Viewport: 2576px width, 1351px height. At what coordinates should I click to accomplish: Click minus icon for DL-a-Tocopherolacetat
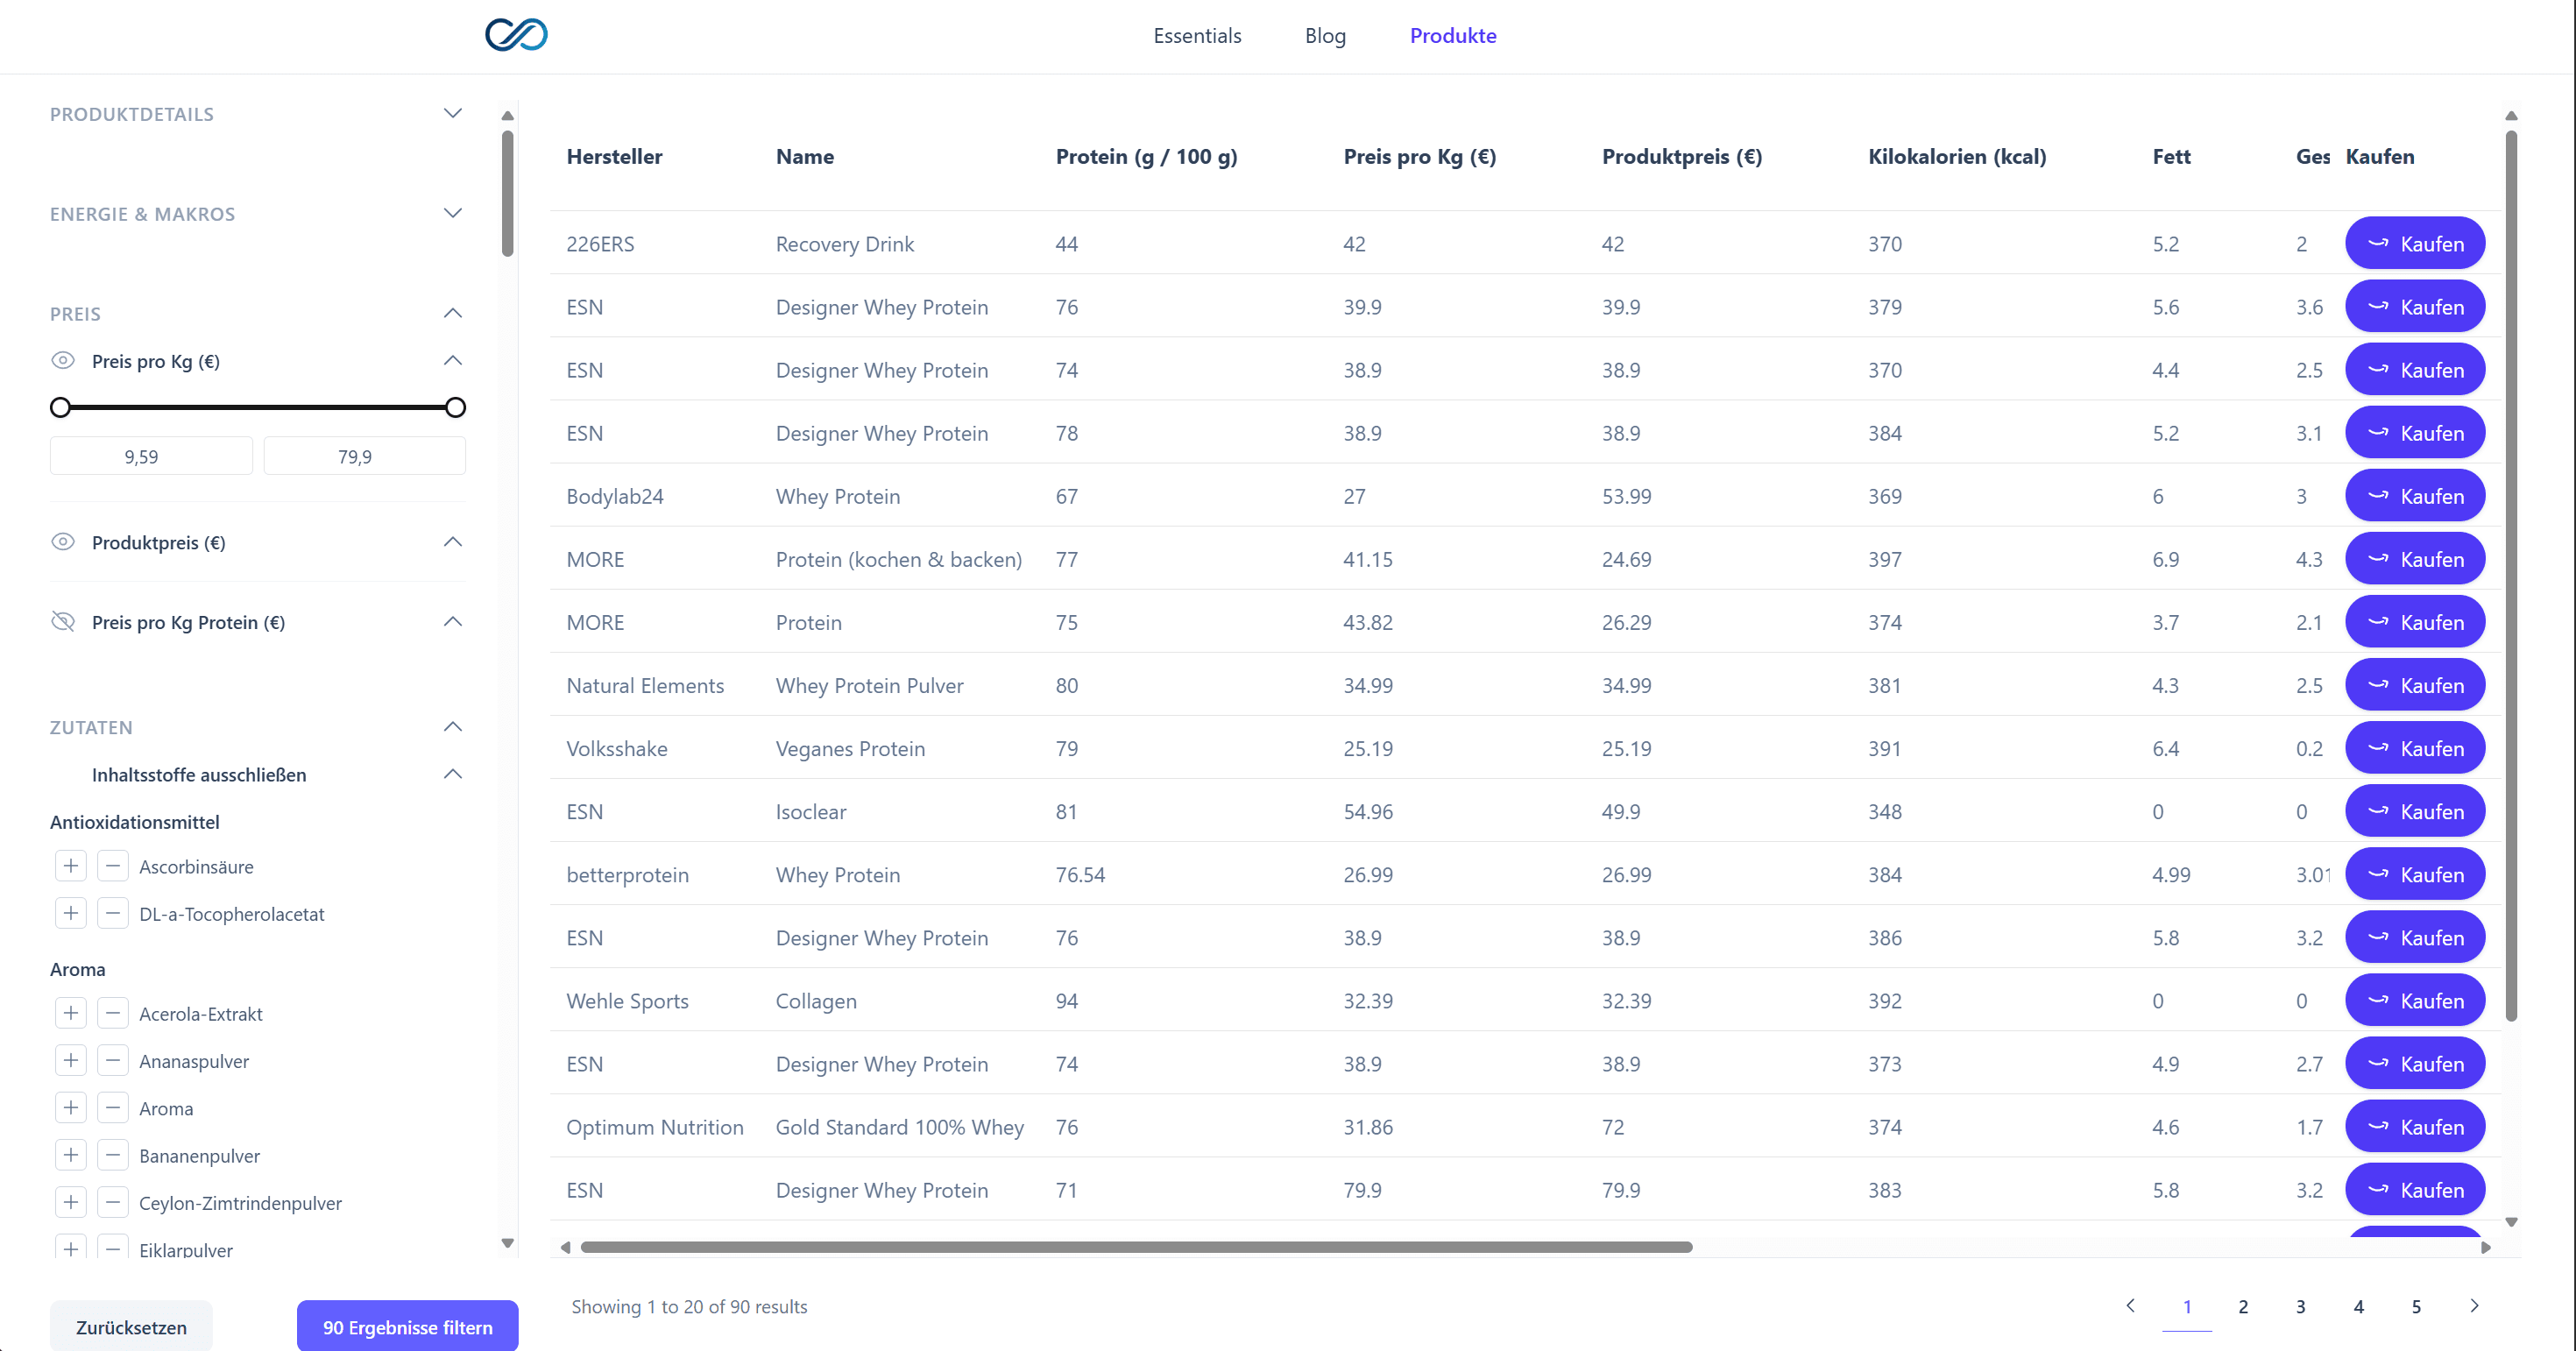(113, 913)
